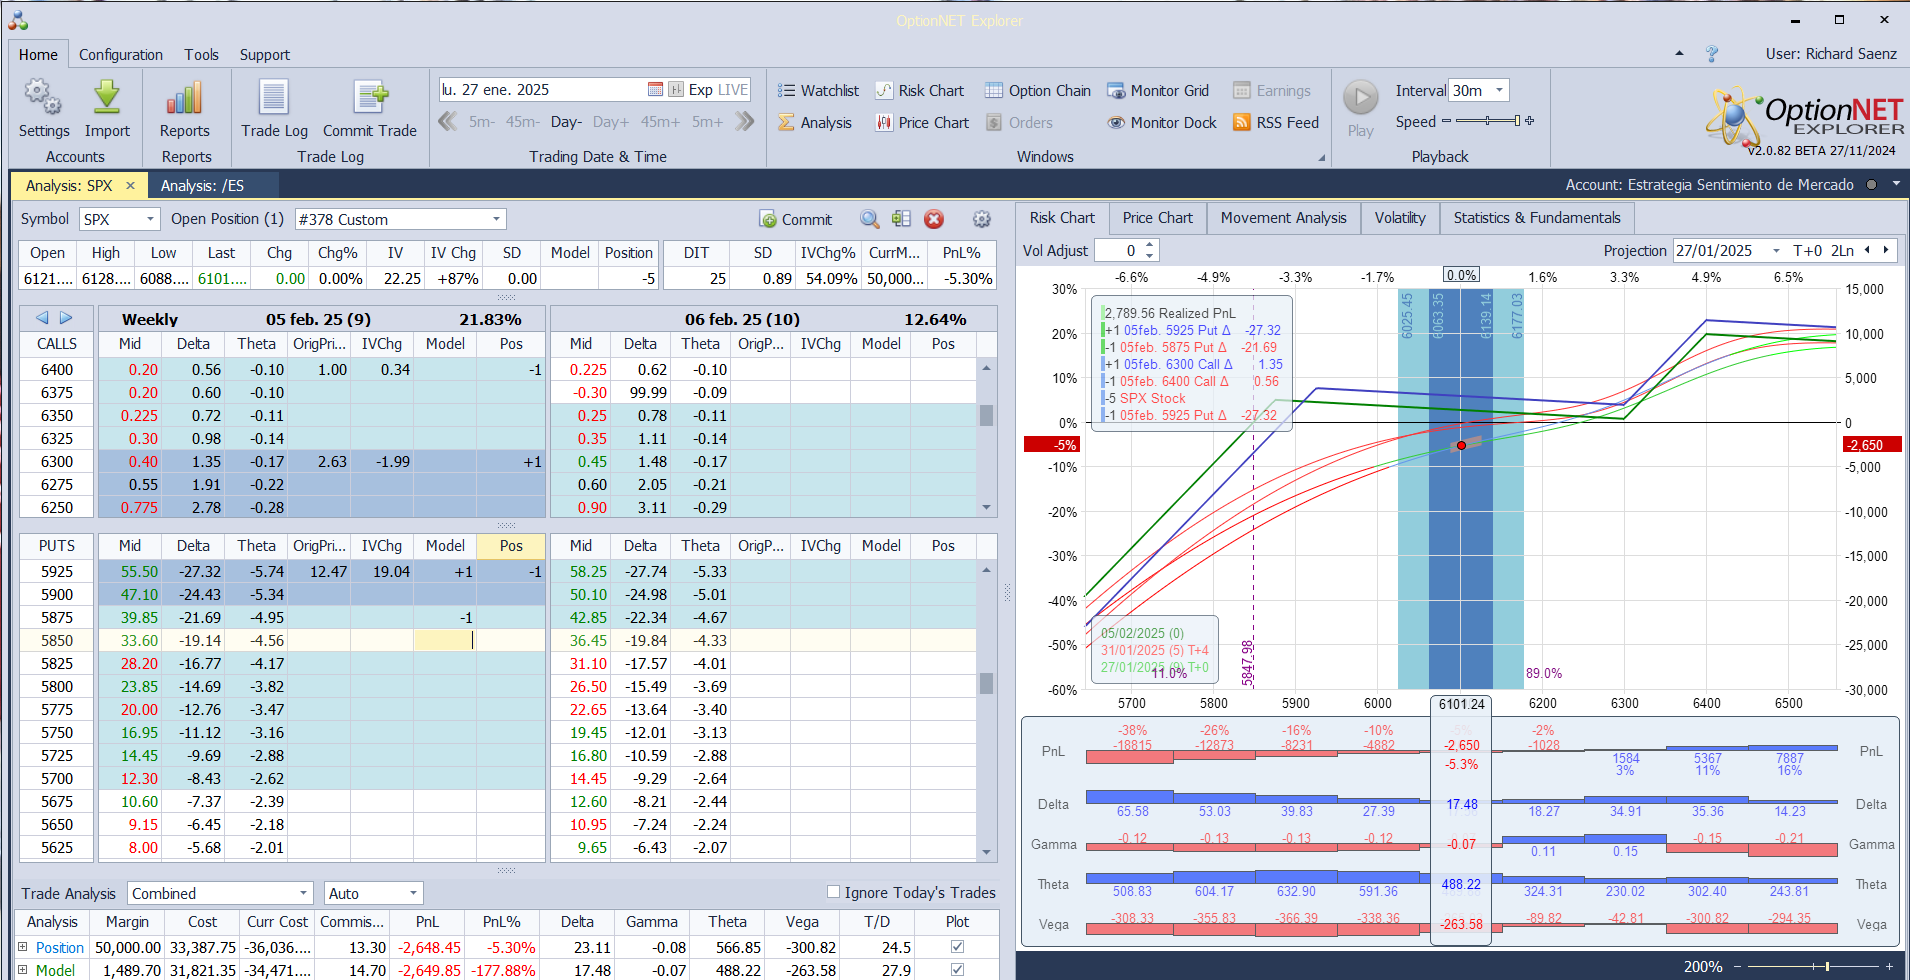Click the Commit Trade ribbon icon
Screen dimensions: 1910x980
tap(370, 108)
